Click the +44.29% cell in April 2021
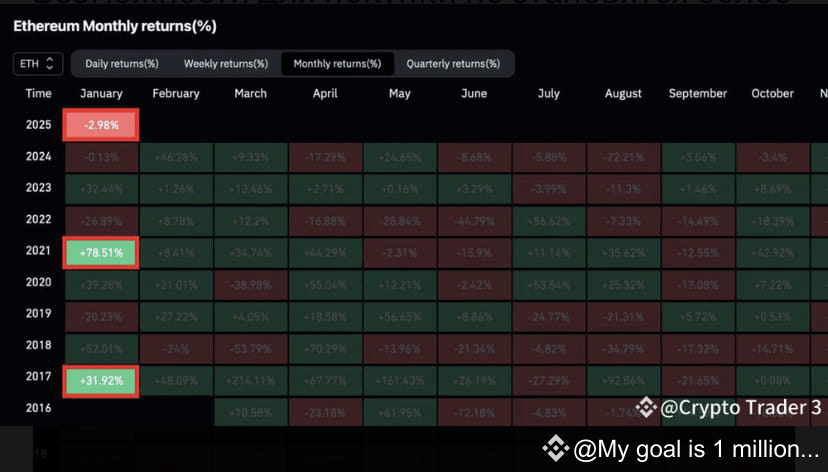828x472 pixels. [x=325, y=253]
